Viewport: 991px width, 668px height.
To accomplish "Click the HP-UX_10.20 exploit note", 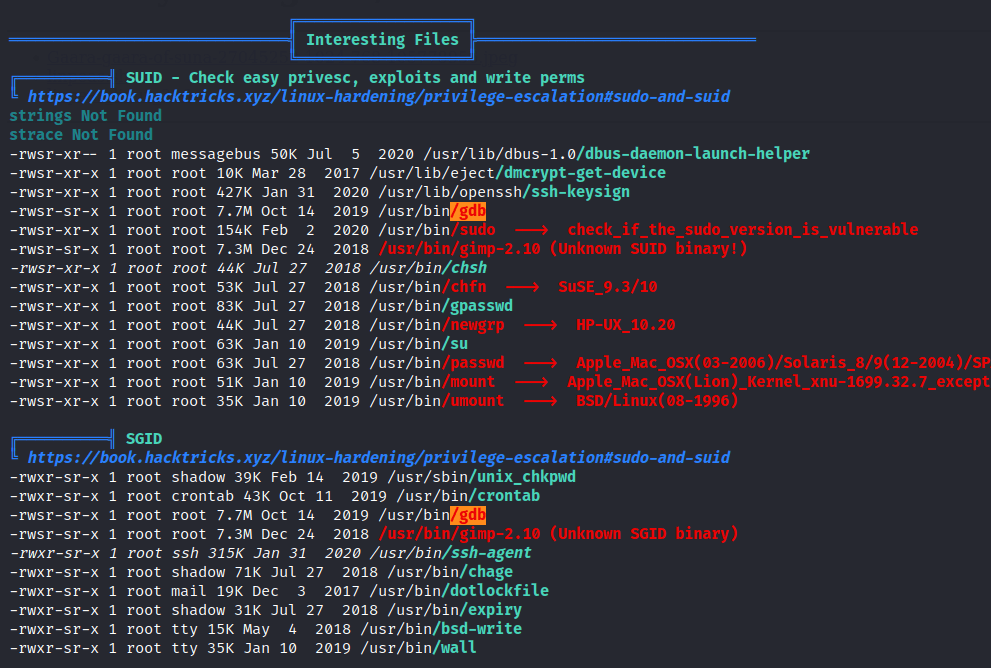I will point(626,325).
